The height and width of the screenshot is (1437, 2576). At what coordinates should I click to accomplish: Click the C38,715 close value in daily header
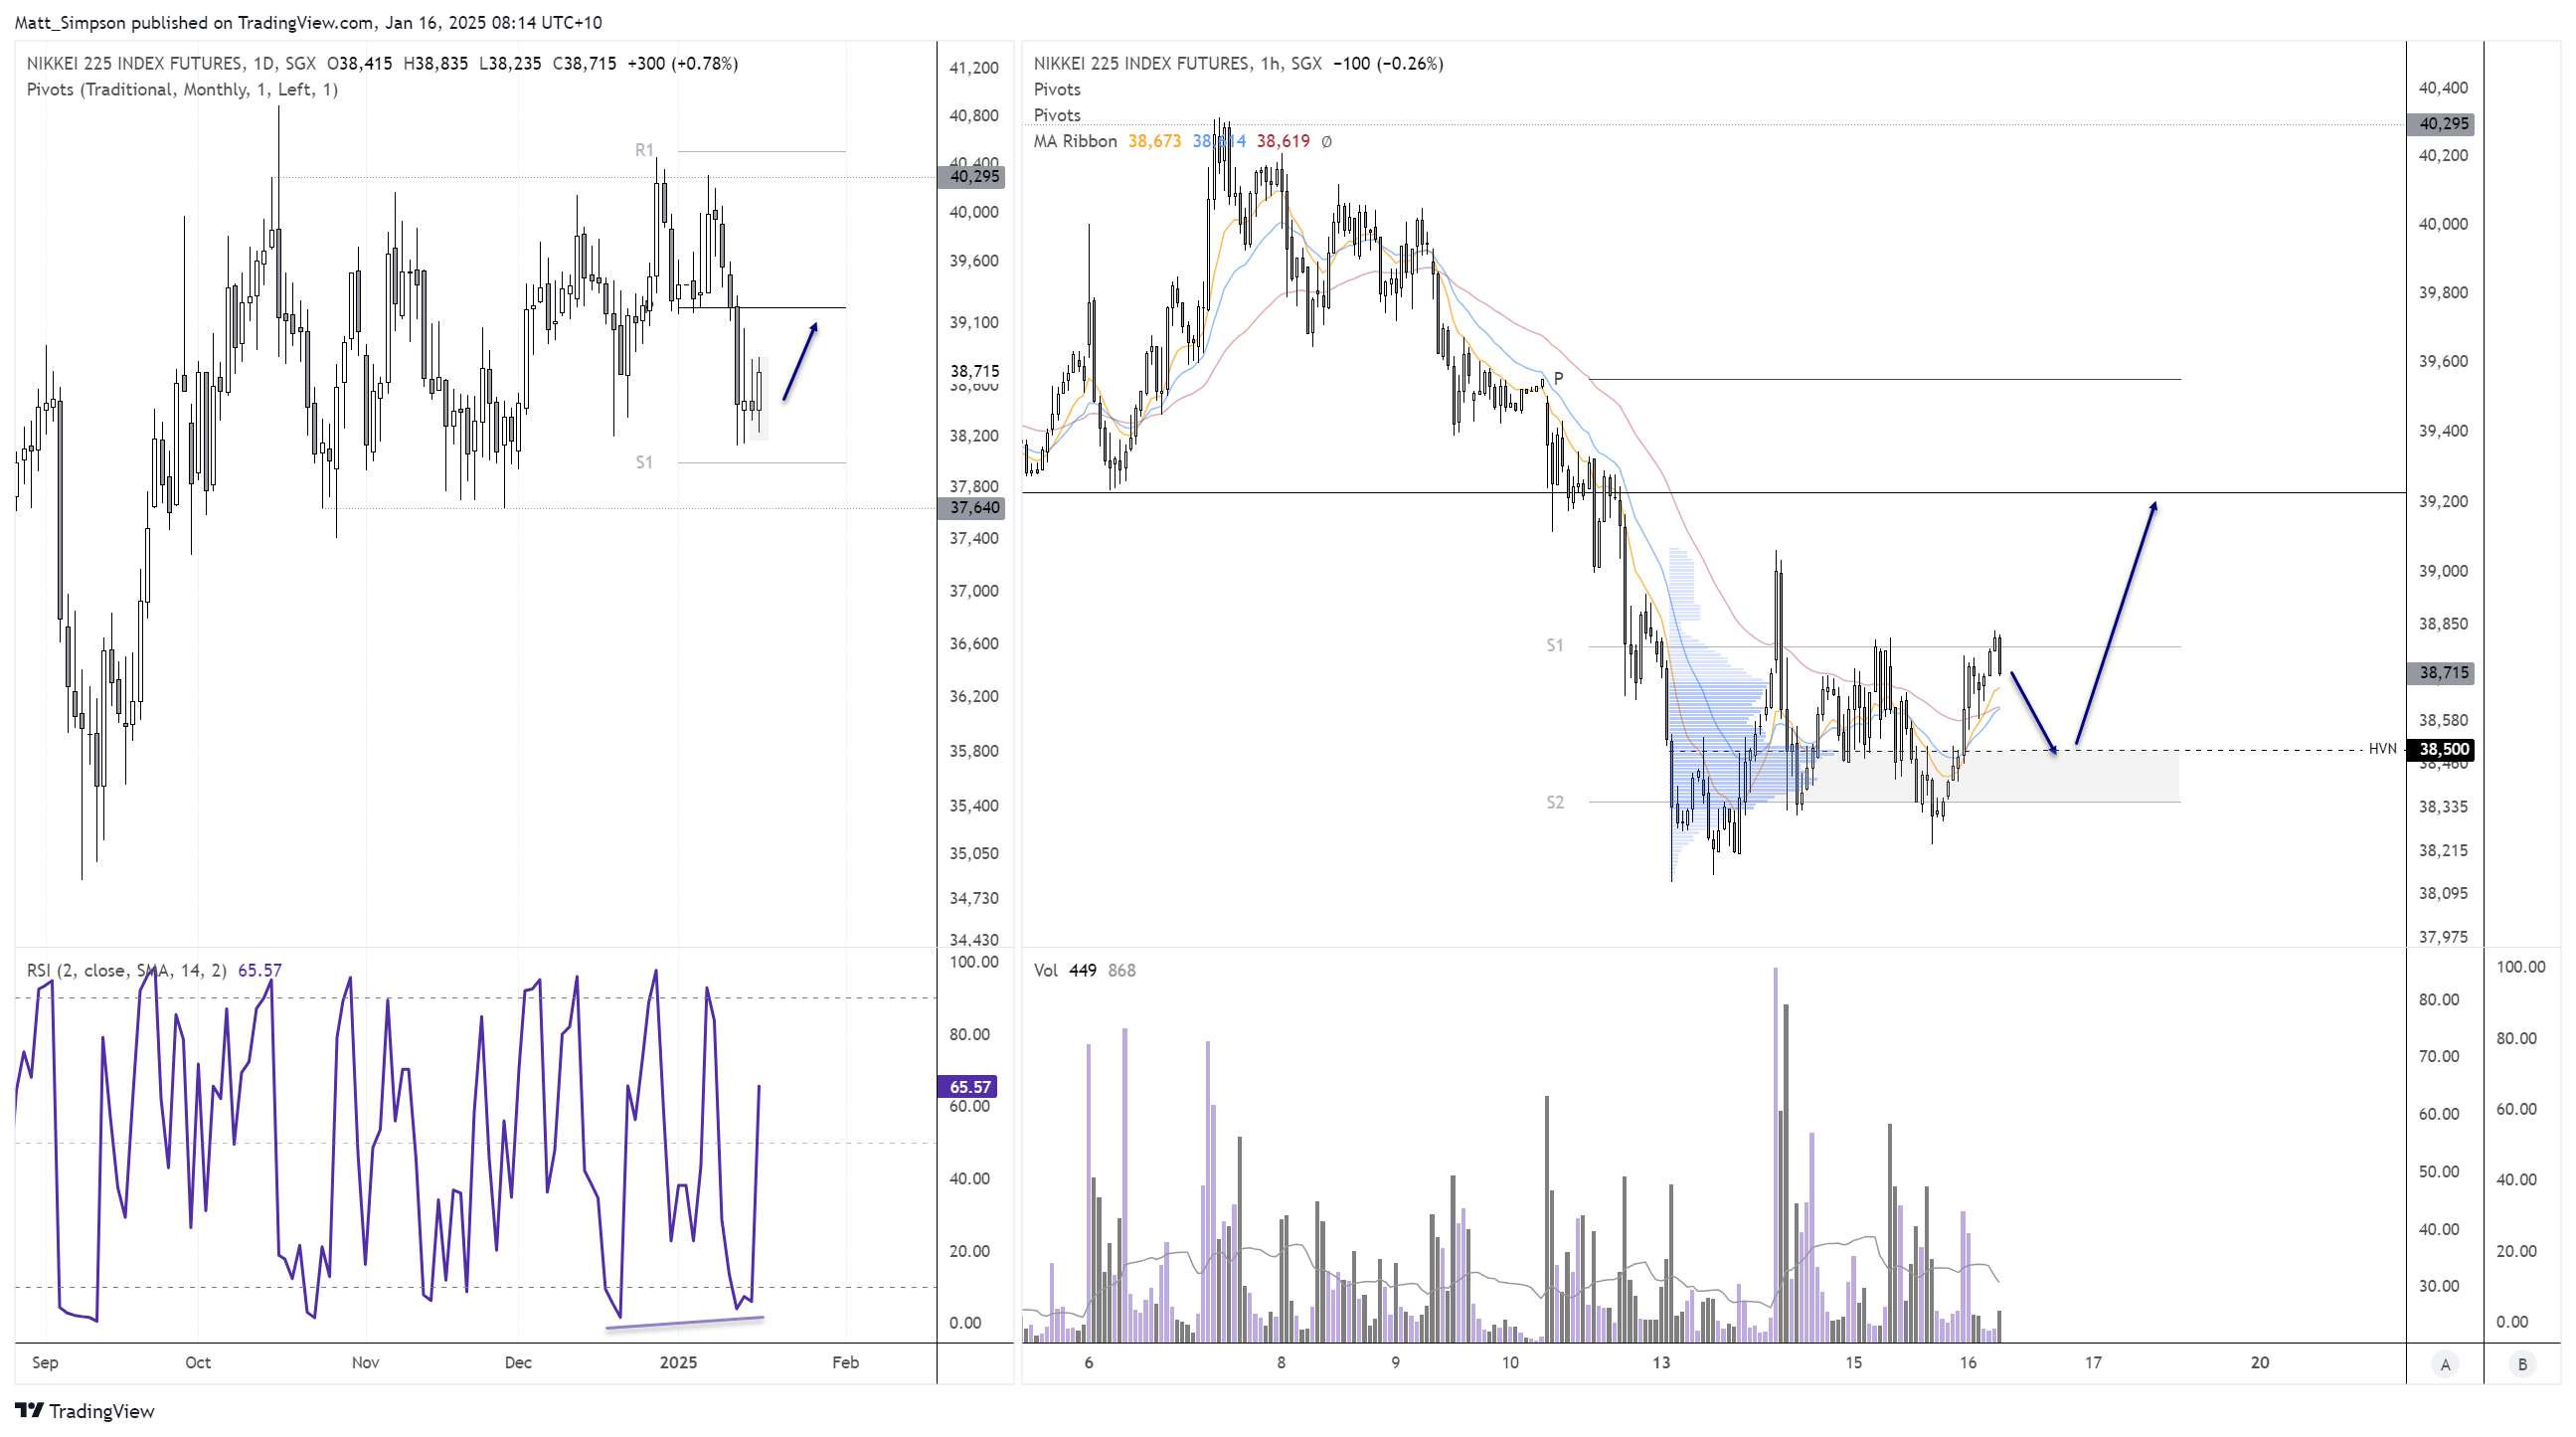coord(584,63)
